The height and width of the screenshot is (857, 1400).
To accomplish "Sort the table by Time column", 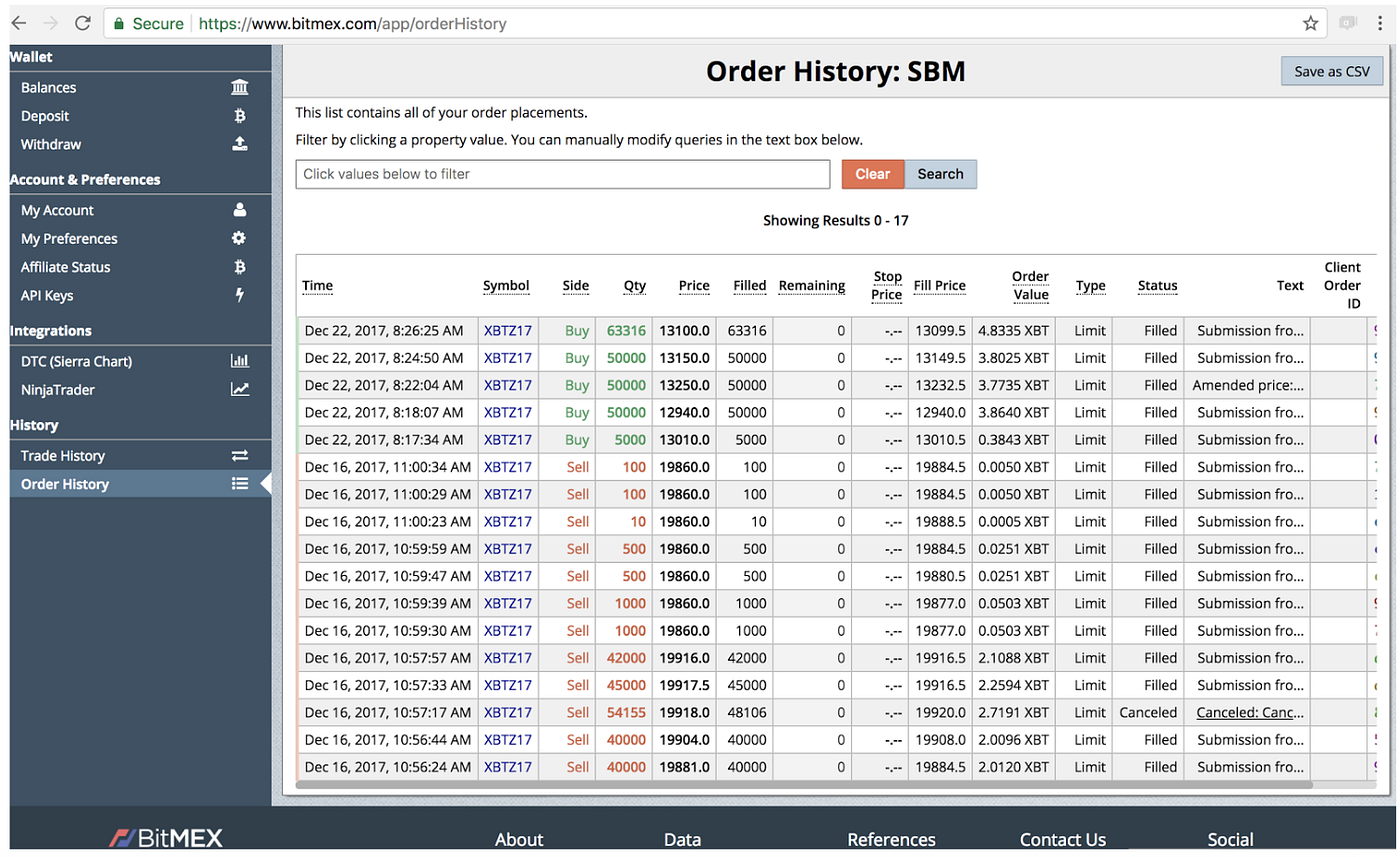I will click(318, 286).
